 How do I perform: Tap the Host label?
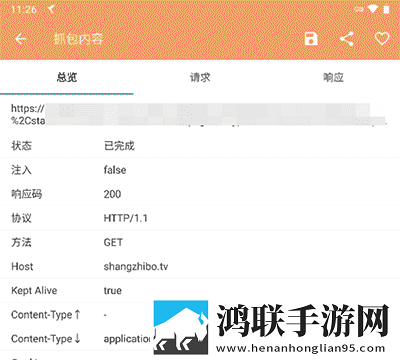coord(22,266)
